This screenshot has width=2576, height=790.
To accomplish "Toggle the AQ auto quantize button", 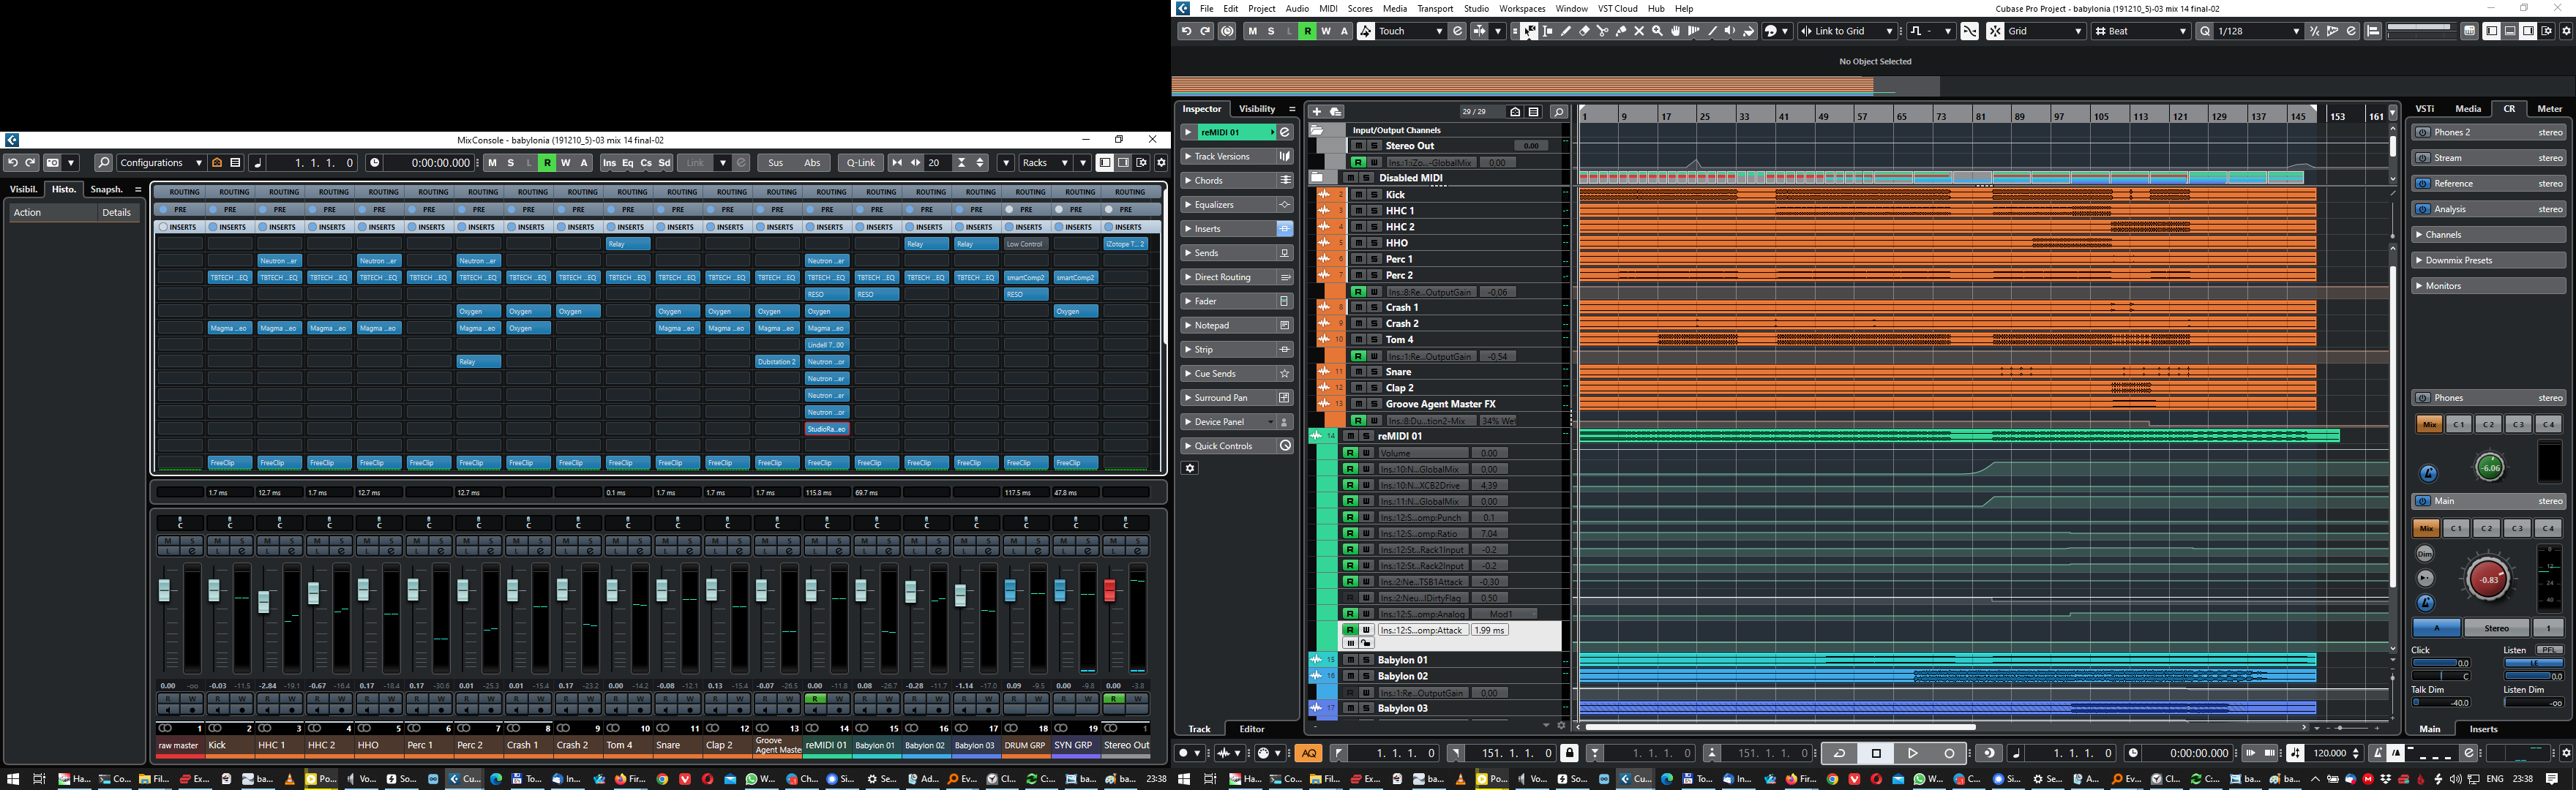I will [1309, 753].
